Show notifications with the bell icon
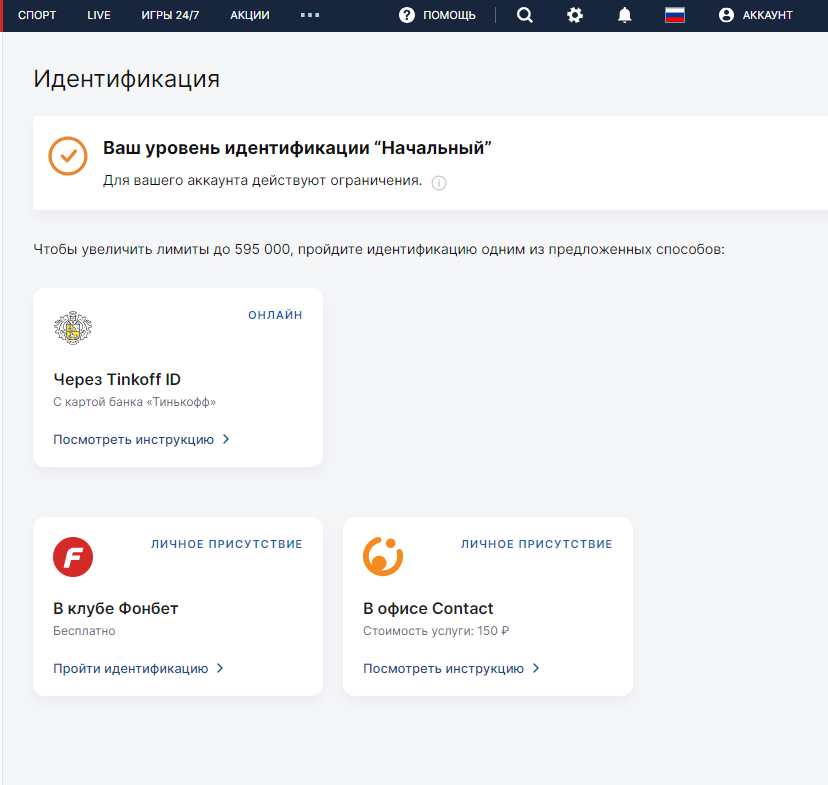 click(x=625, y=15)
